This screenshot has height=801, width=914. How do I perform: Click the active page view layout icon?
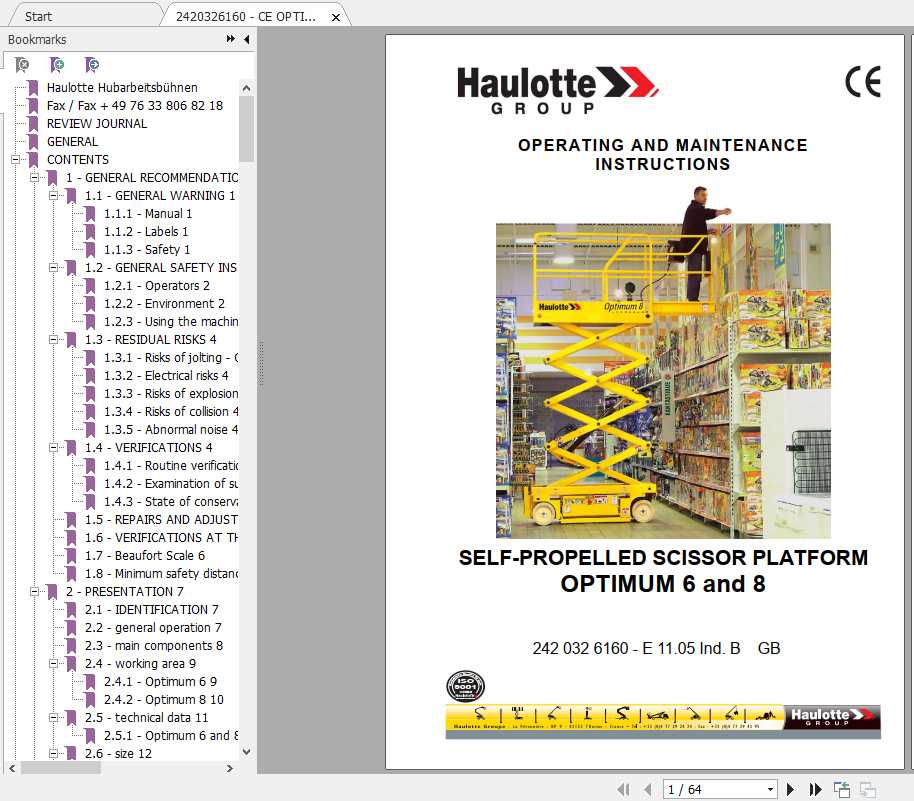click(x=842, y=789)
